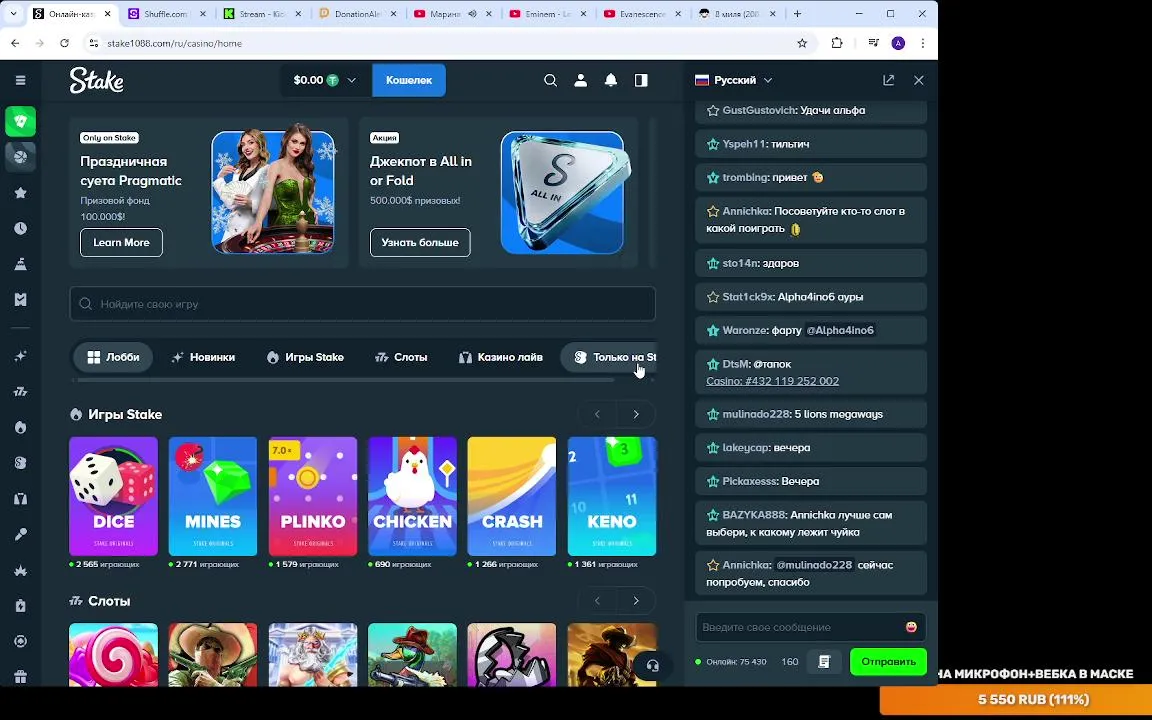Viewport: 1152px width, 720px height.
Task: Open the DICE game thumbnail
Action: (x=113, y=496)
